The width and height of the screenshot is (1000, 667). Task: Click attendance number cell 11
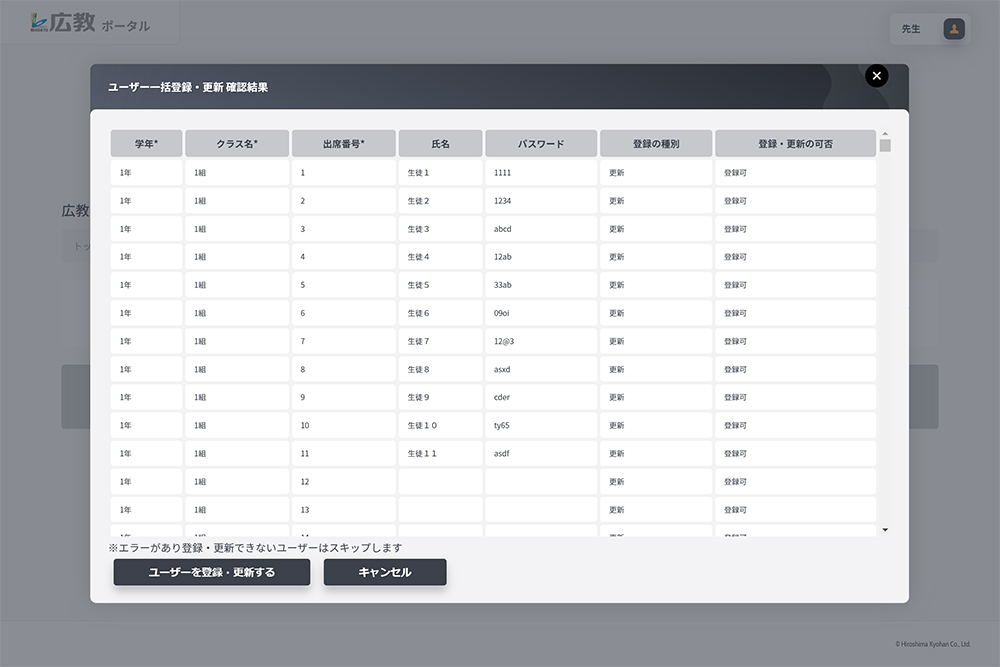coord(344,453)
